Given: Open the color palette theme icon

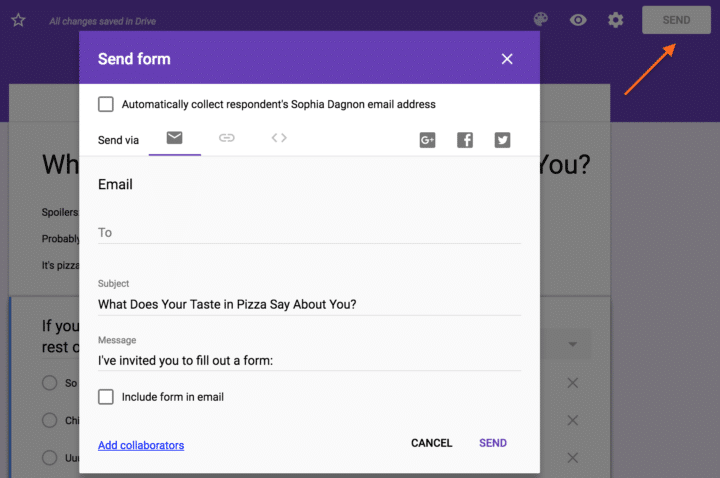Looking at the screenshot, I should click(541, 19).
